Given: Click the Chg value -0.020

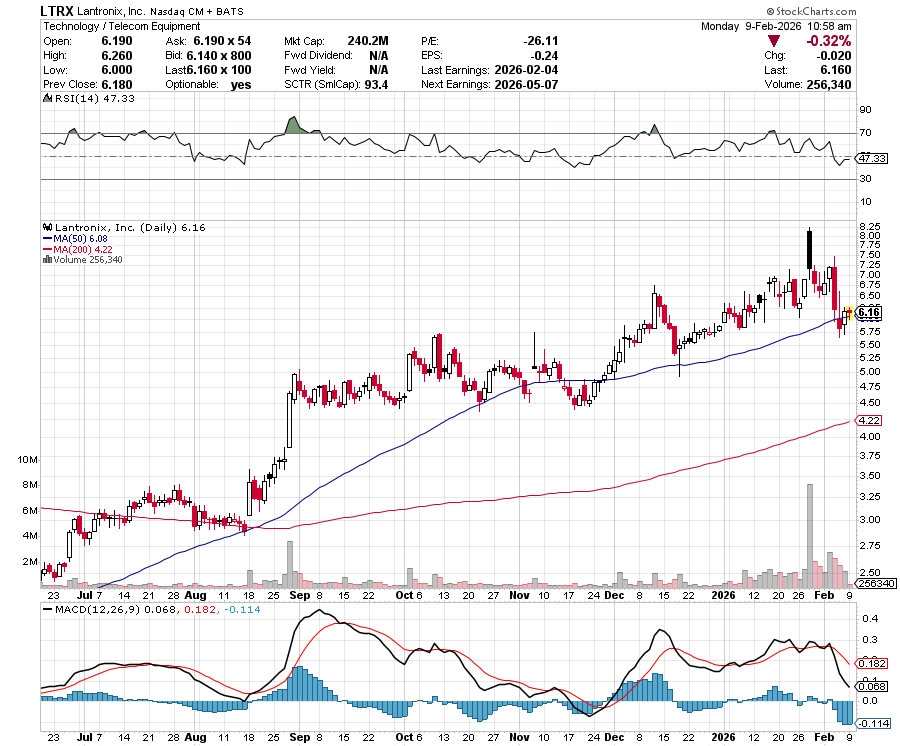Looking at the screenshot, I should coord(834,56).
